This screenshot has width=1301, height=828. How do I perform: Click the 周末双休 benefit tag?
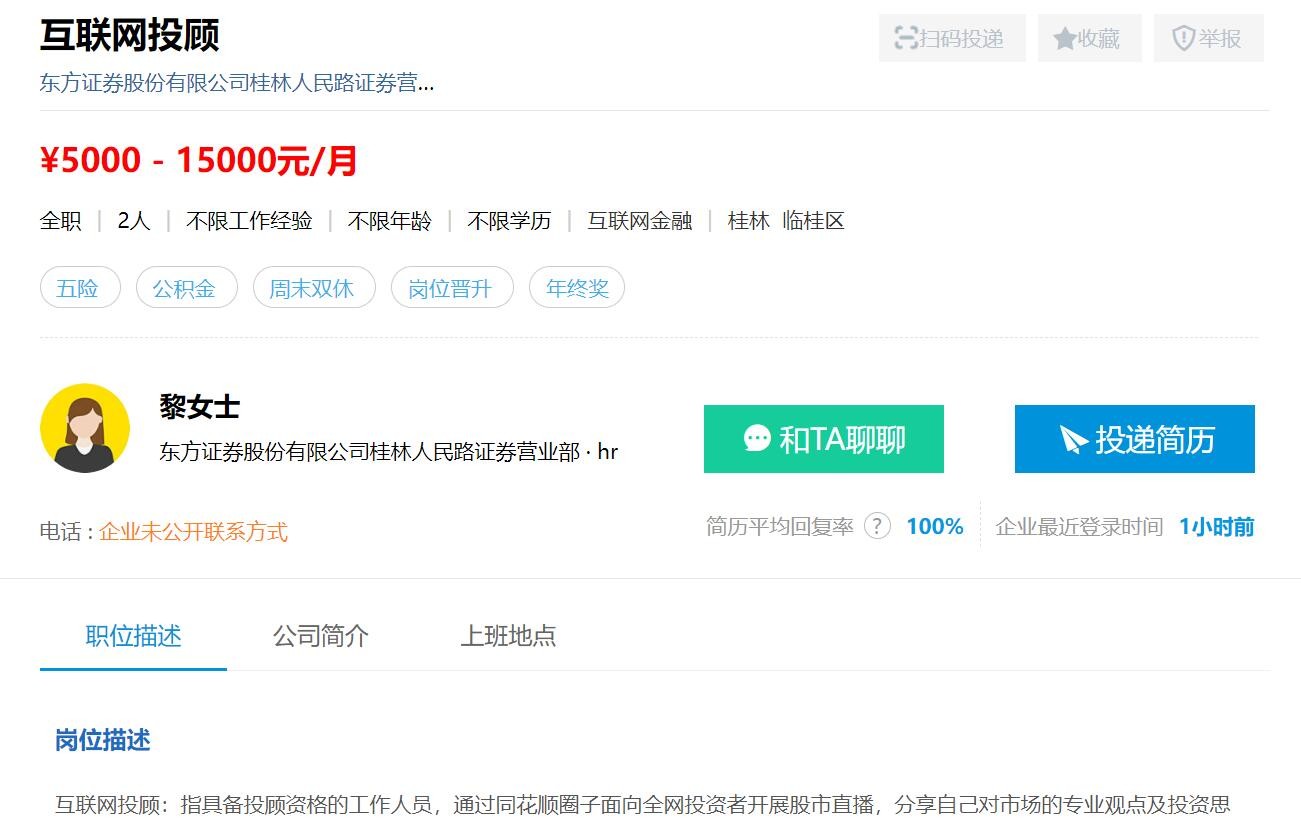point(314,288)
